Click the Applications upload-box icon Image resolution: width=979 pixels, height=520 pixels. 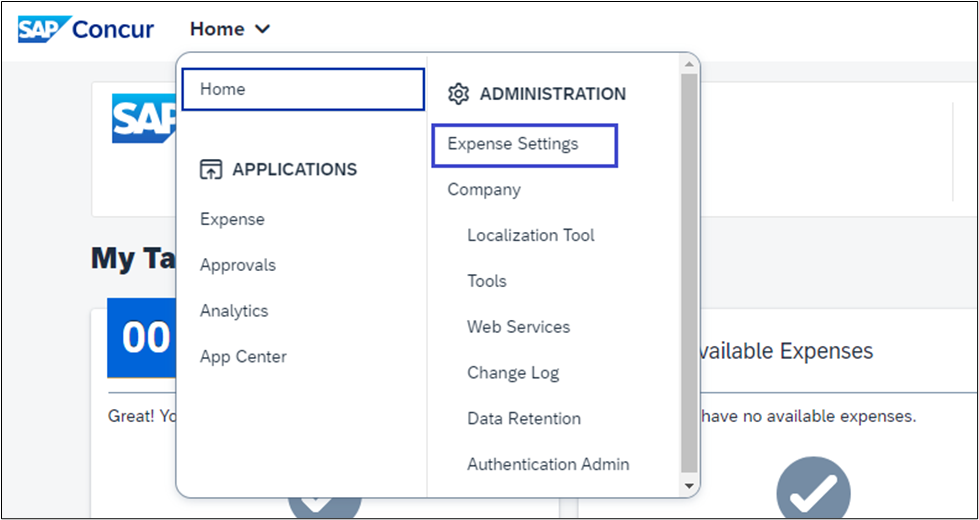211,169
